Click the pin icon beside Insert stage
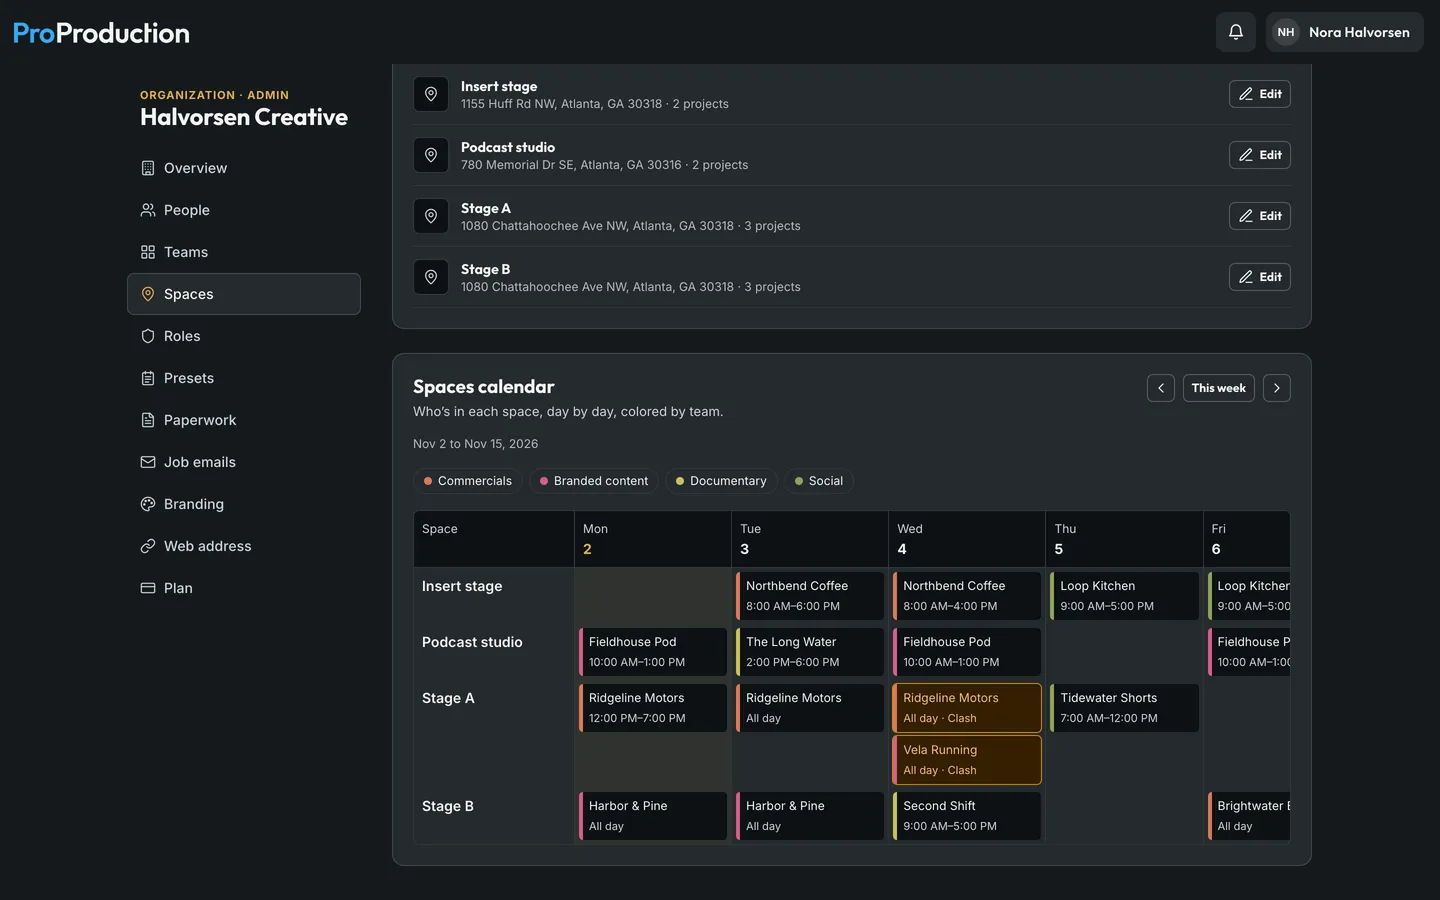 click(x=431, y=94)
